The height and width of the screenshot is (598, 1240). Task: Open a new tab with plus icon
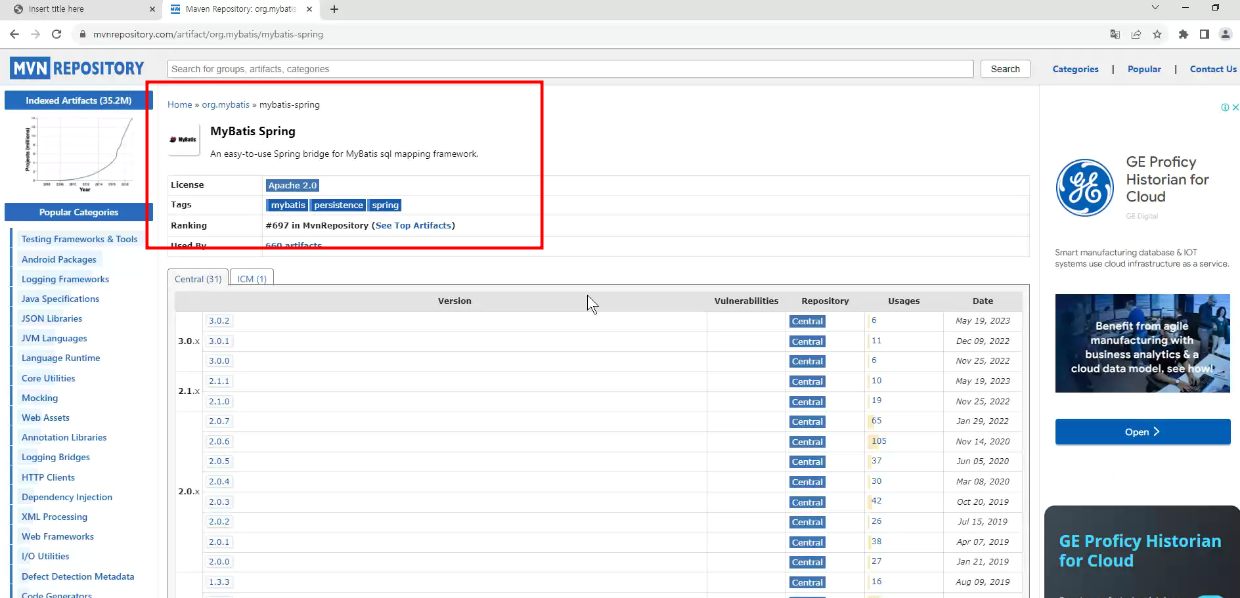334,9
